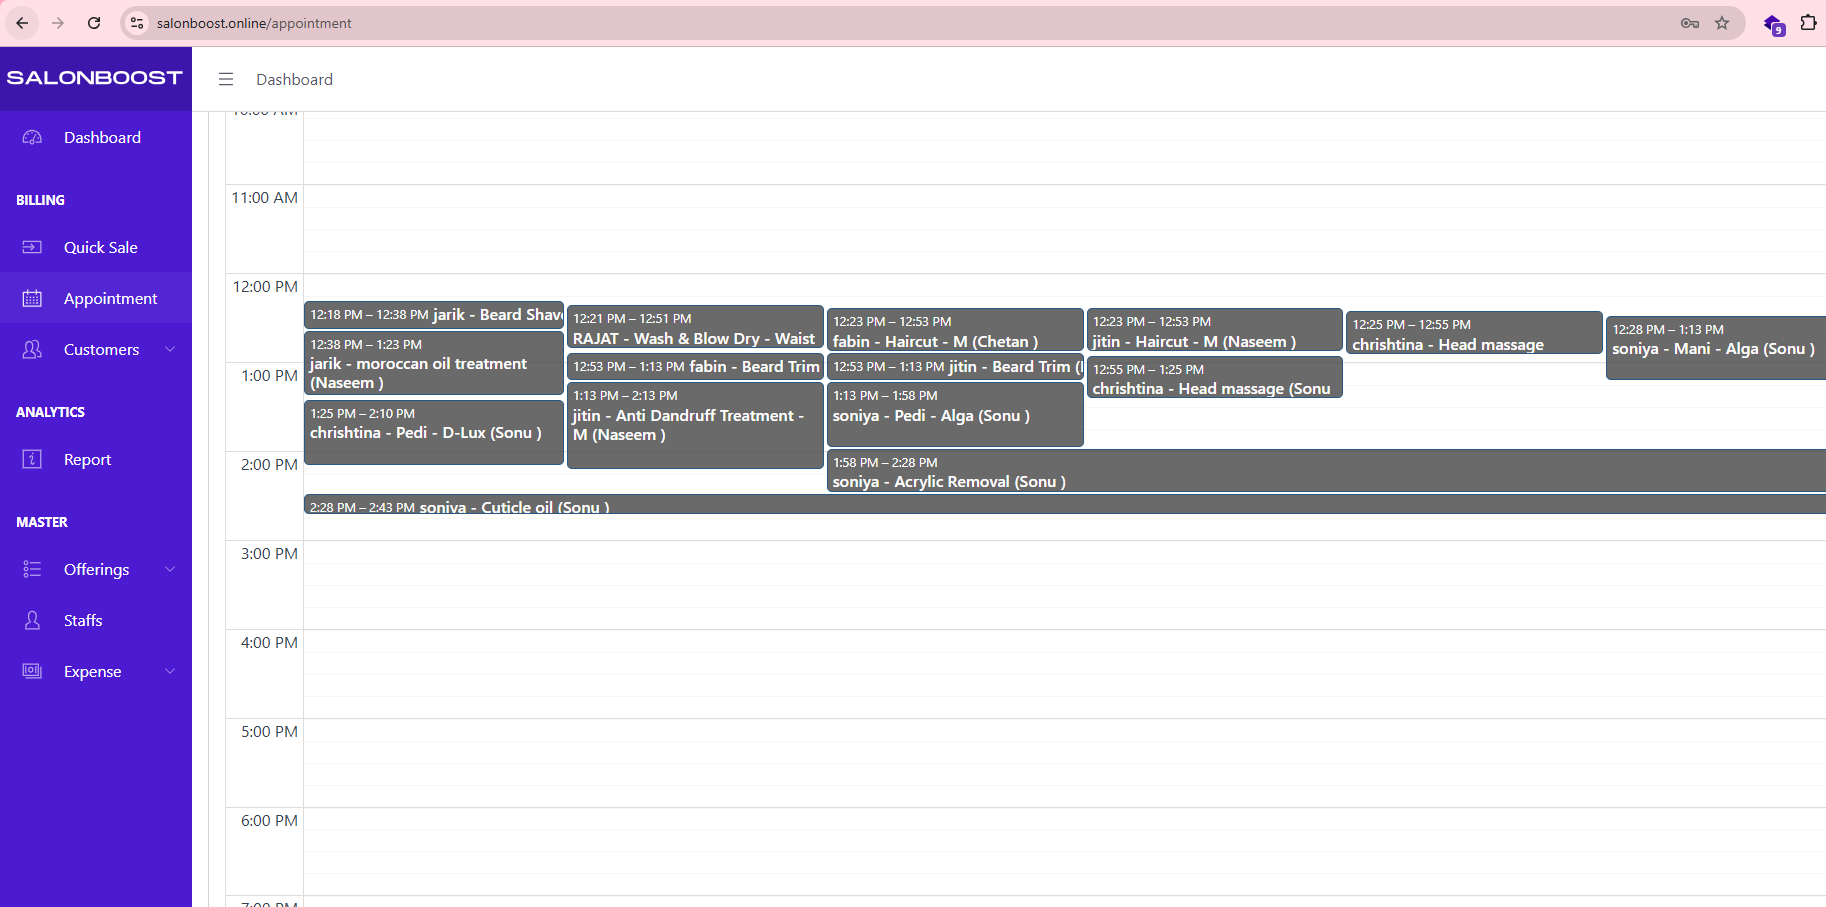Open the Report info icon under Analytics

[32, 459]
